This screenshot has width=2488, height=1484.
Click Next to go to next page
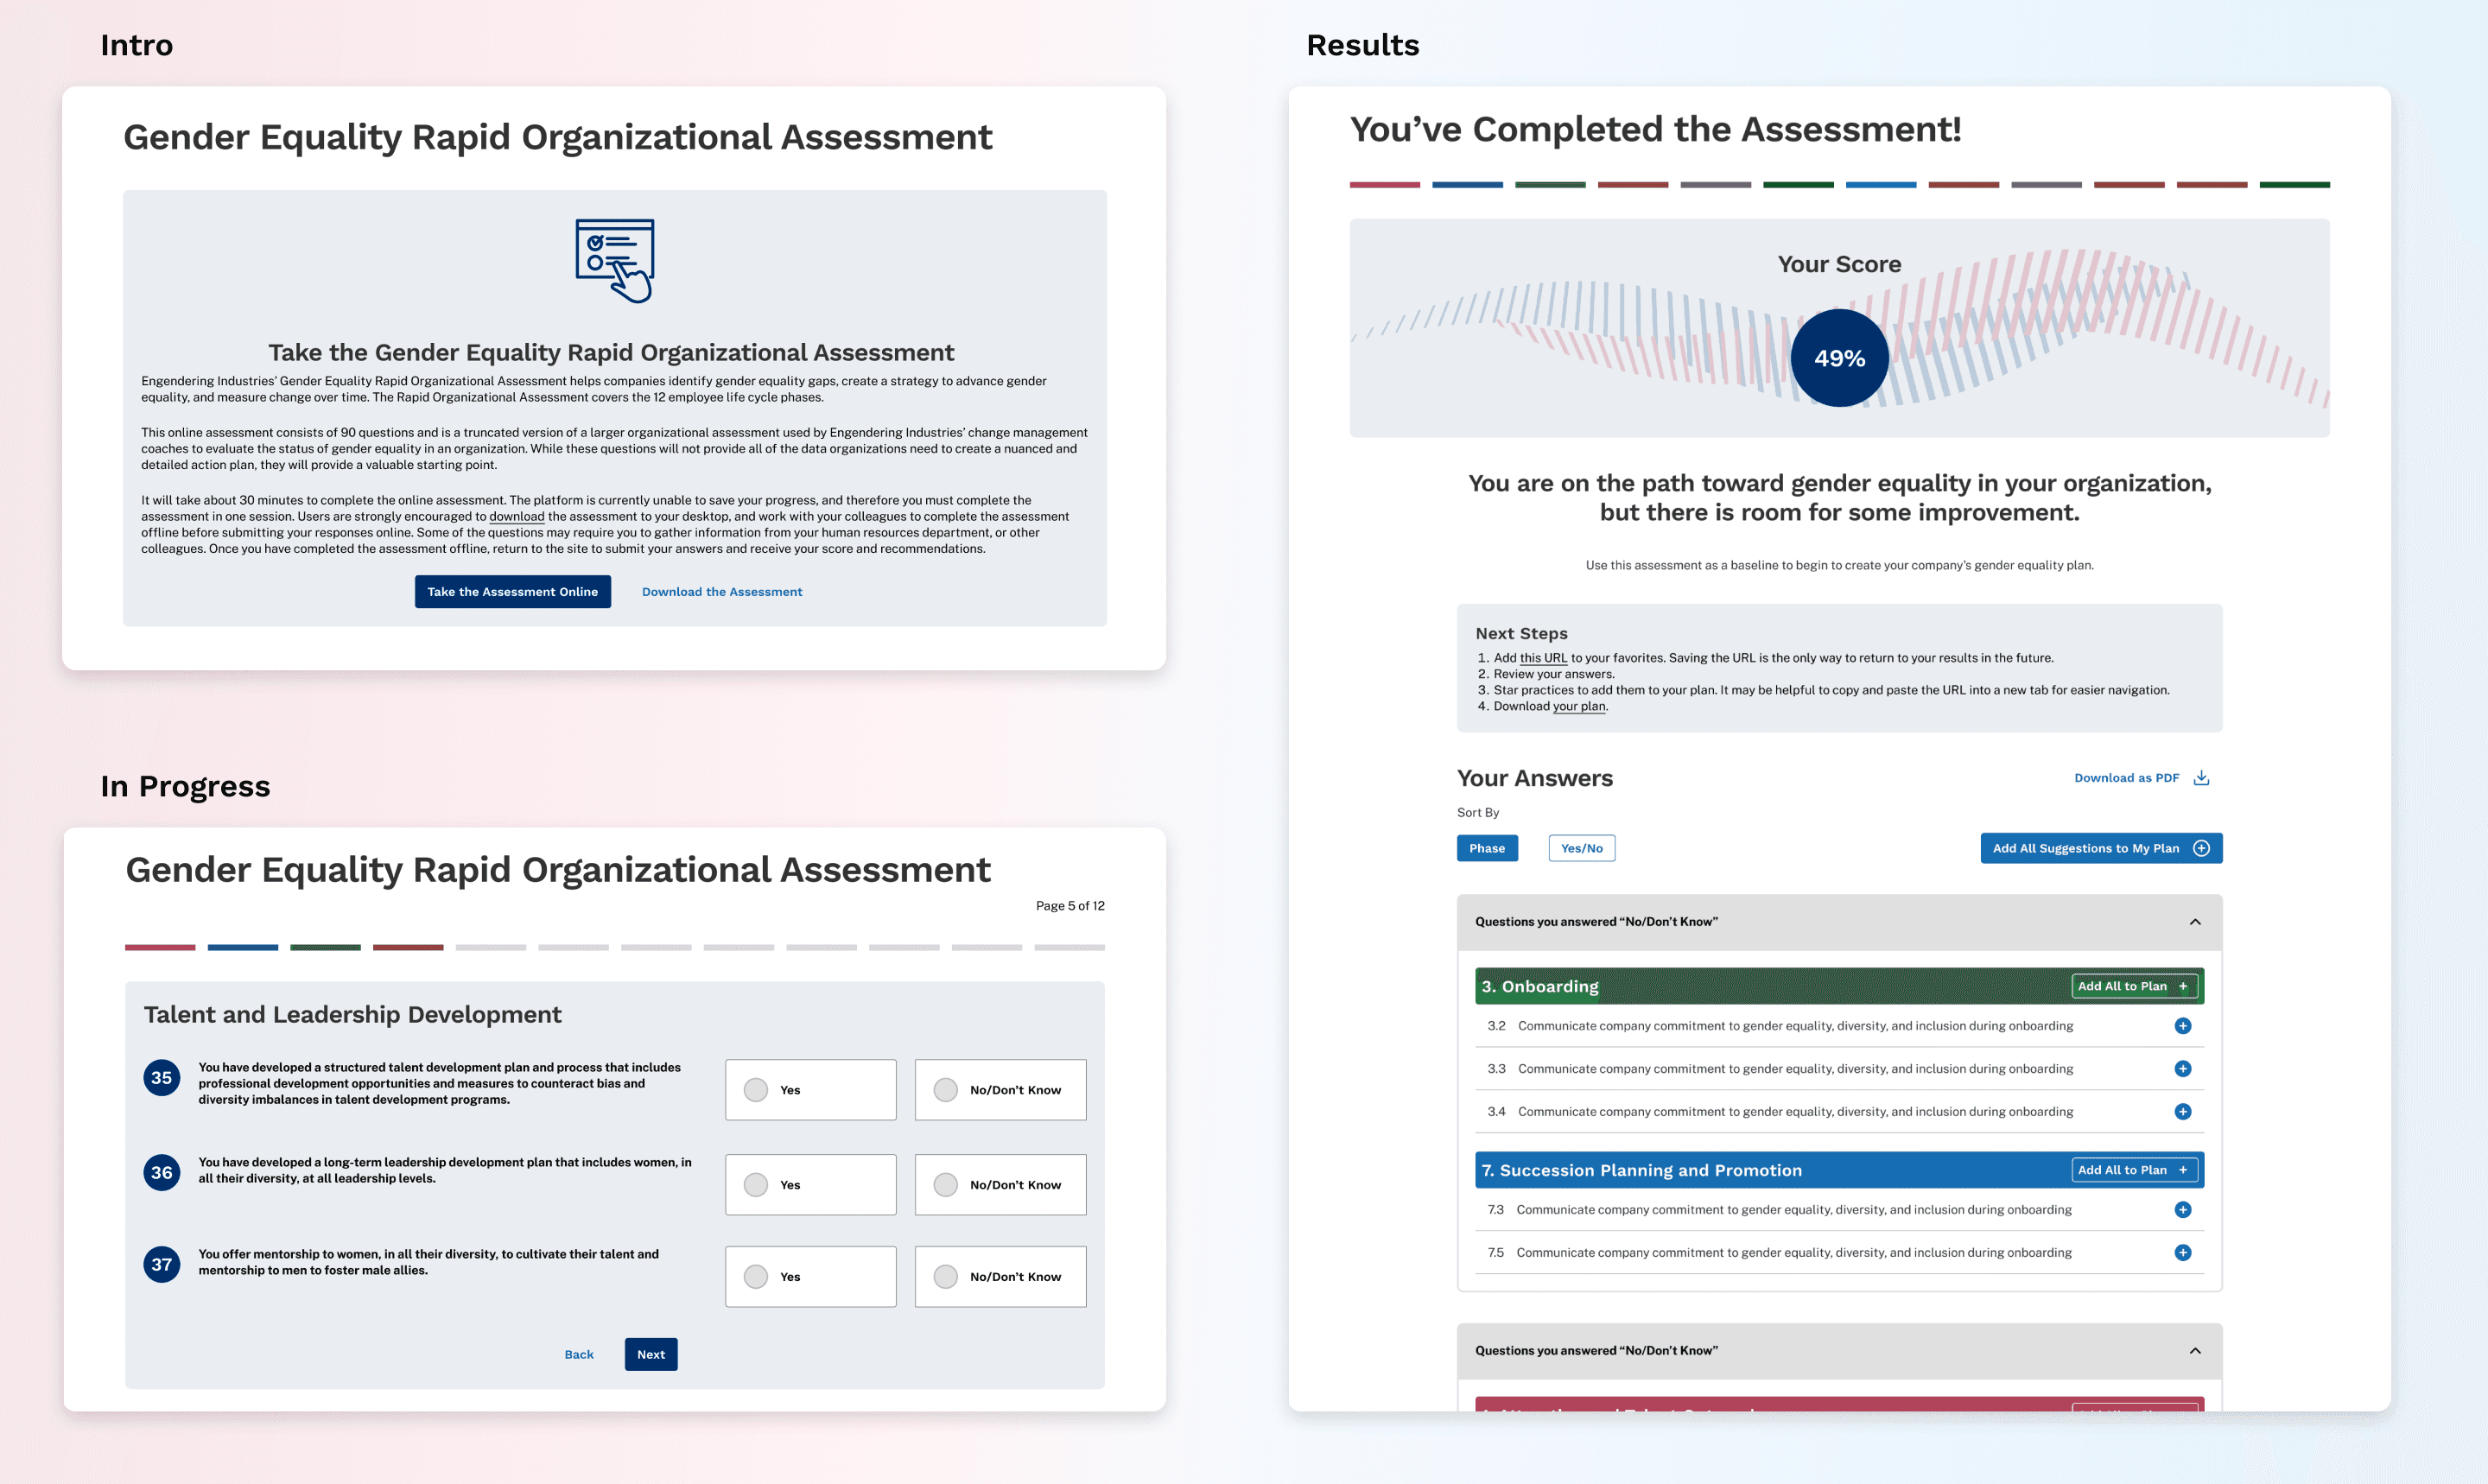click(x=651, y=1355)
